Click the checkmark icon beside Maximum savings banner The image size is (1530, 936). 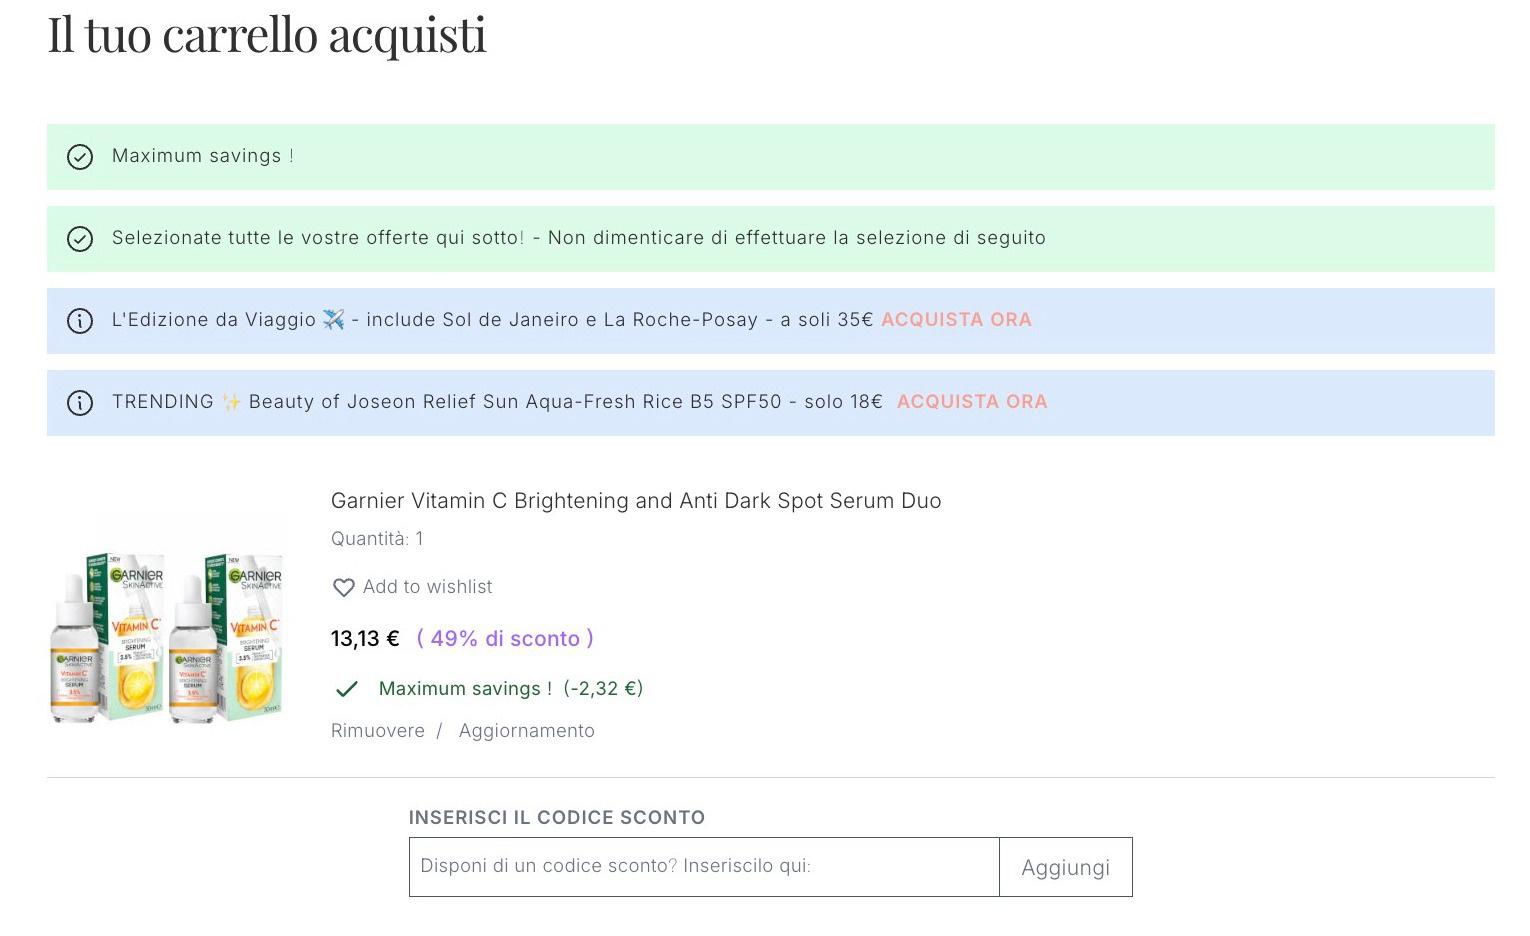pyautogui.click(x=80, y=157)
